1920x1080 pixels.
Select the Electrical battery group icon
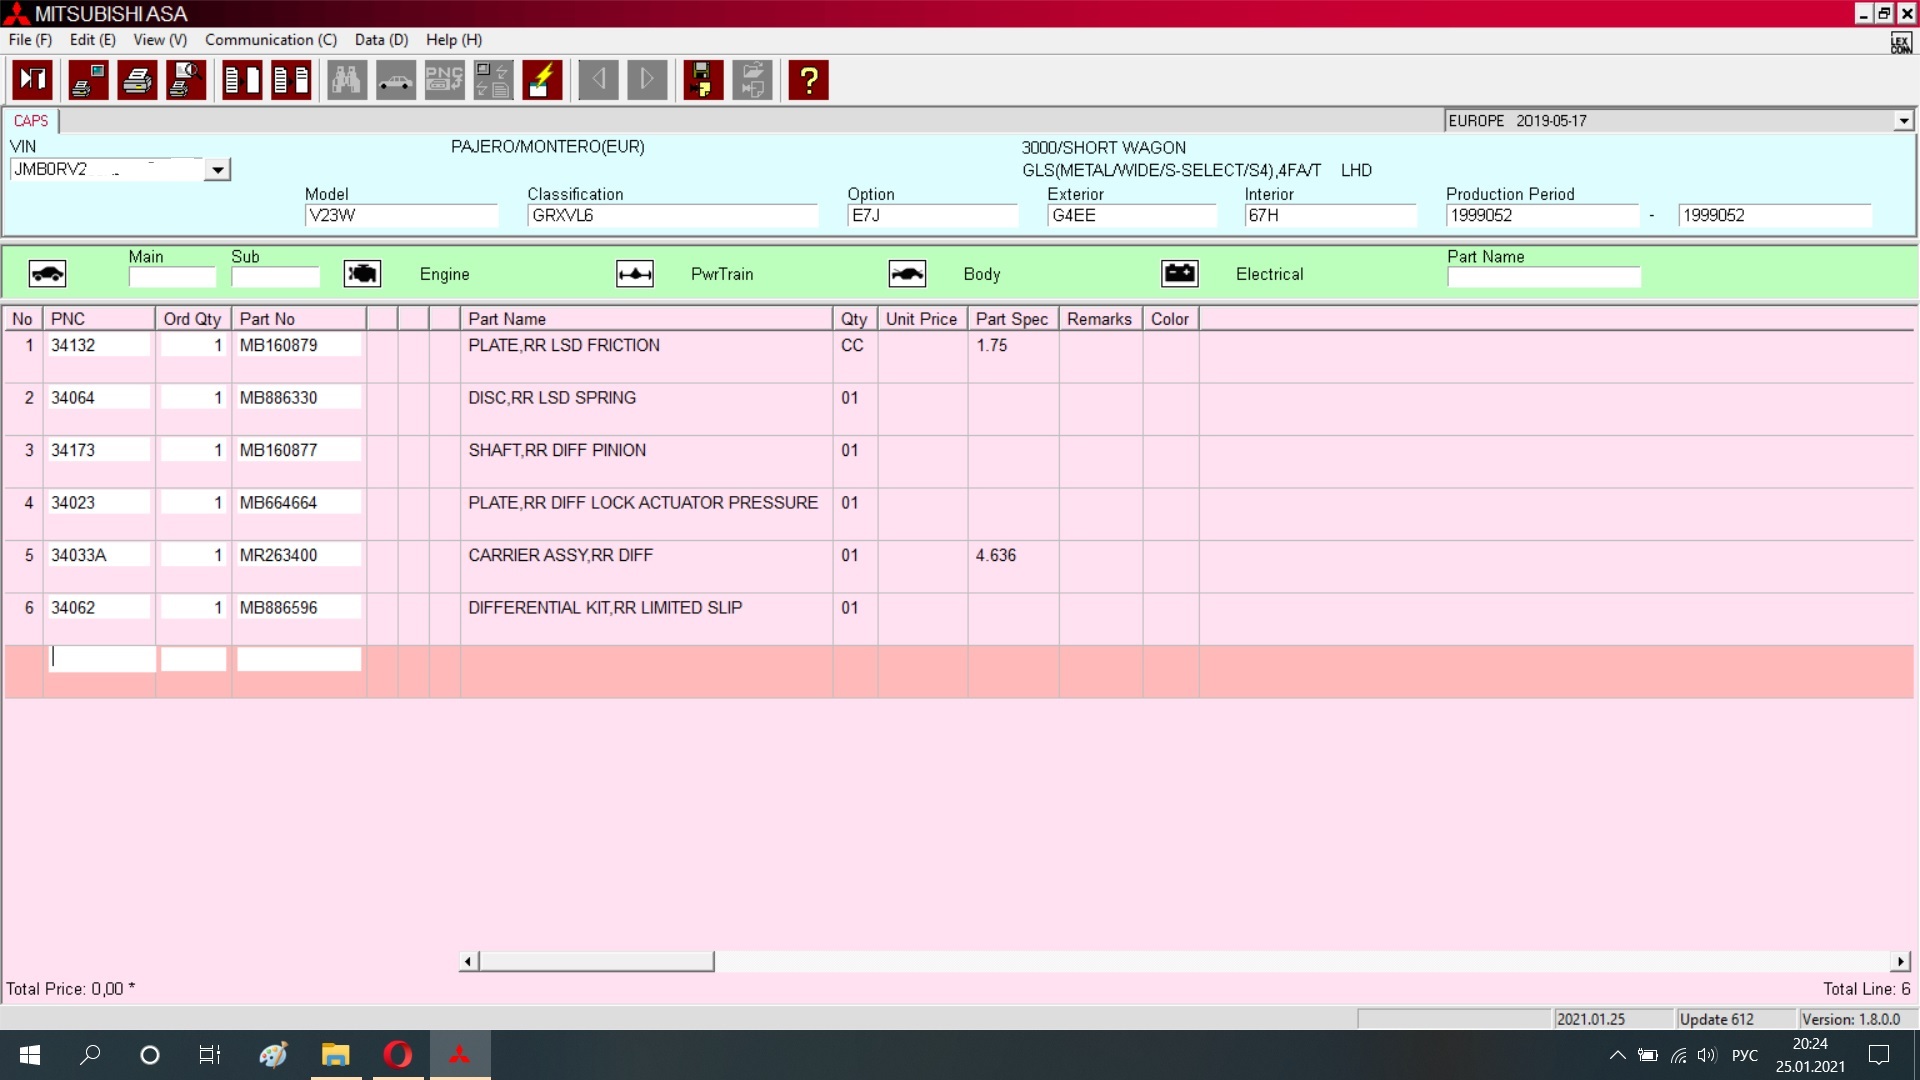click(1180, 273)
